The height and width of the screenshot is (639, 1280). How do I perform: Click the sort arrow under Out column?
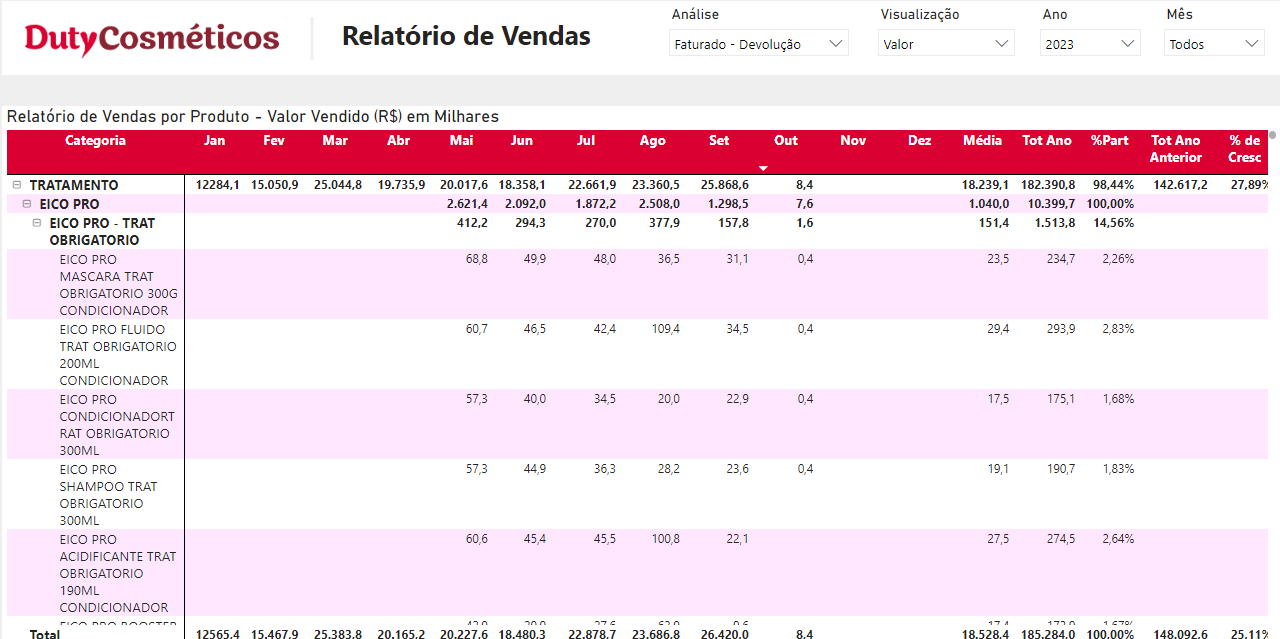(x=764, y=168)
